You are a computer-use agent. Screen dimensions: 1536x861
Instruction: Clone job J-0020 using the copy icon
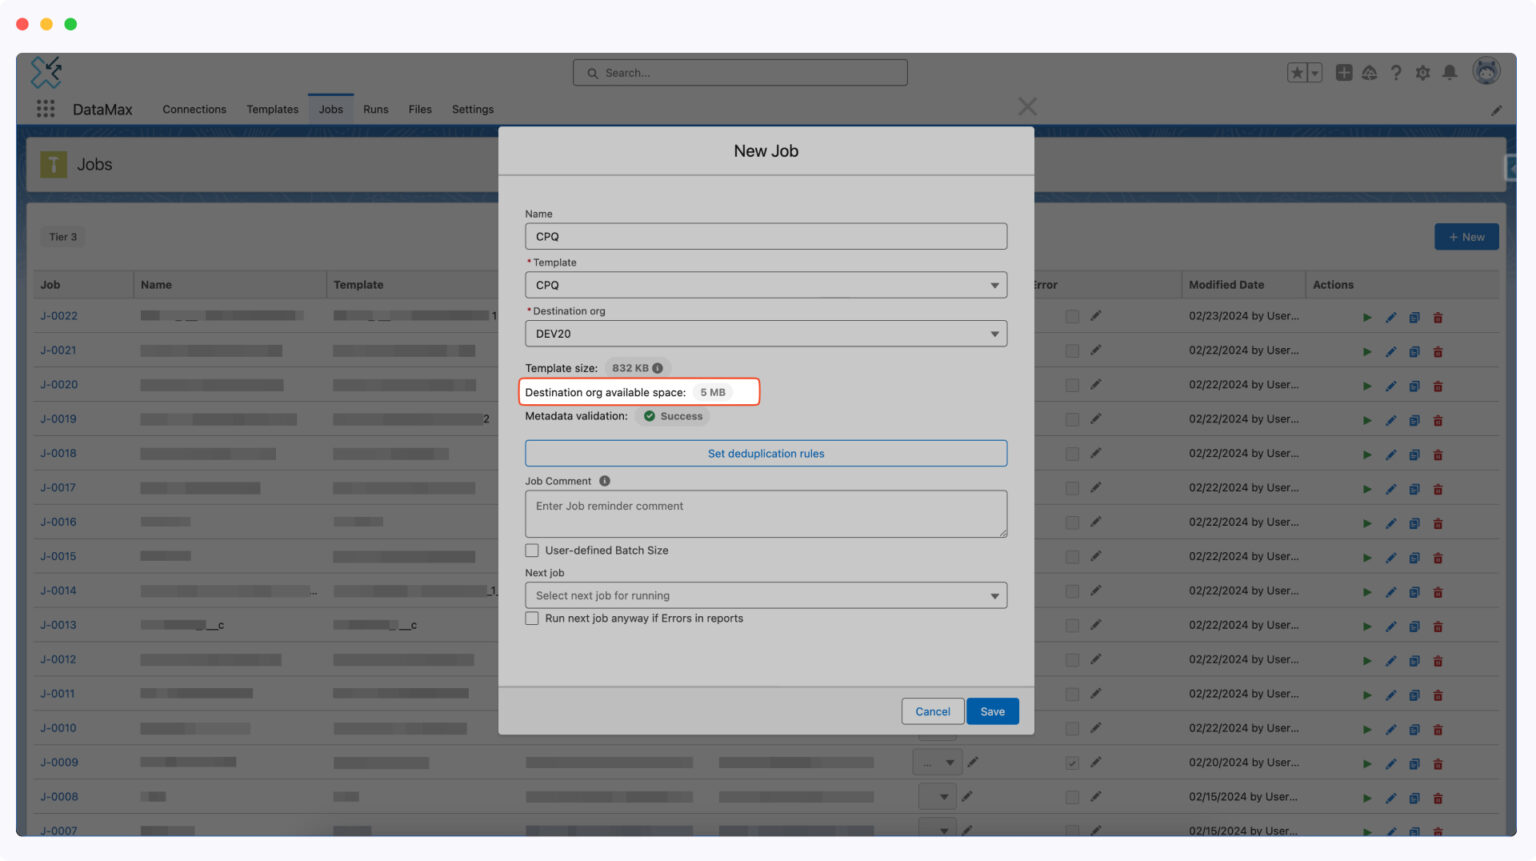1414,385
